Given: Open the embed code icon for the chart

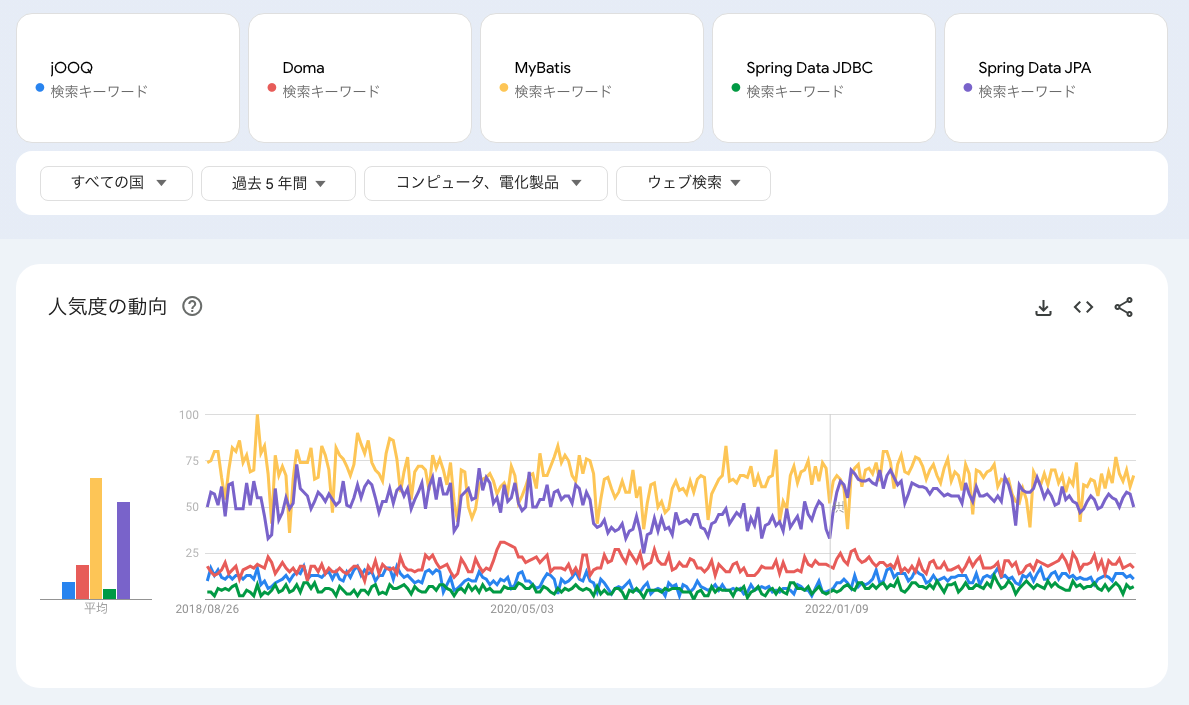Looking at the screenshot, I should point(1083,307).
